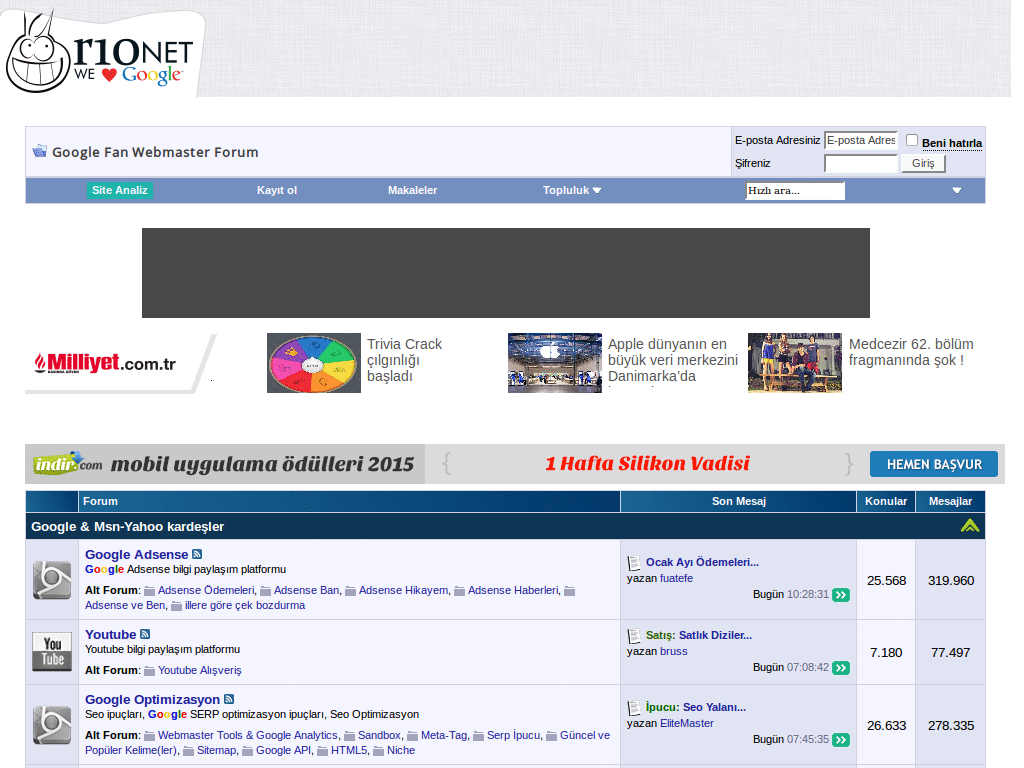Open the Google Fan Webmaster Forum title
Viewport: 1024px width, 768px height.
[x=155, y=152]
